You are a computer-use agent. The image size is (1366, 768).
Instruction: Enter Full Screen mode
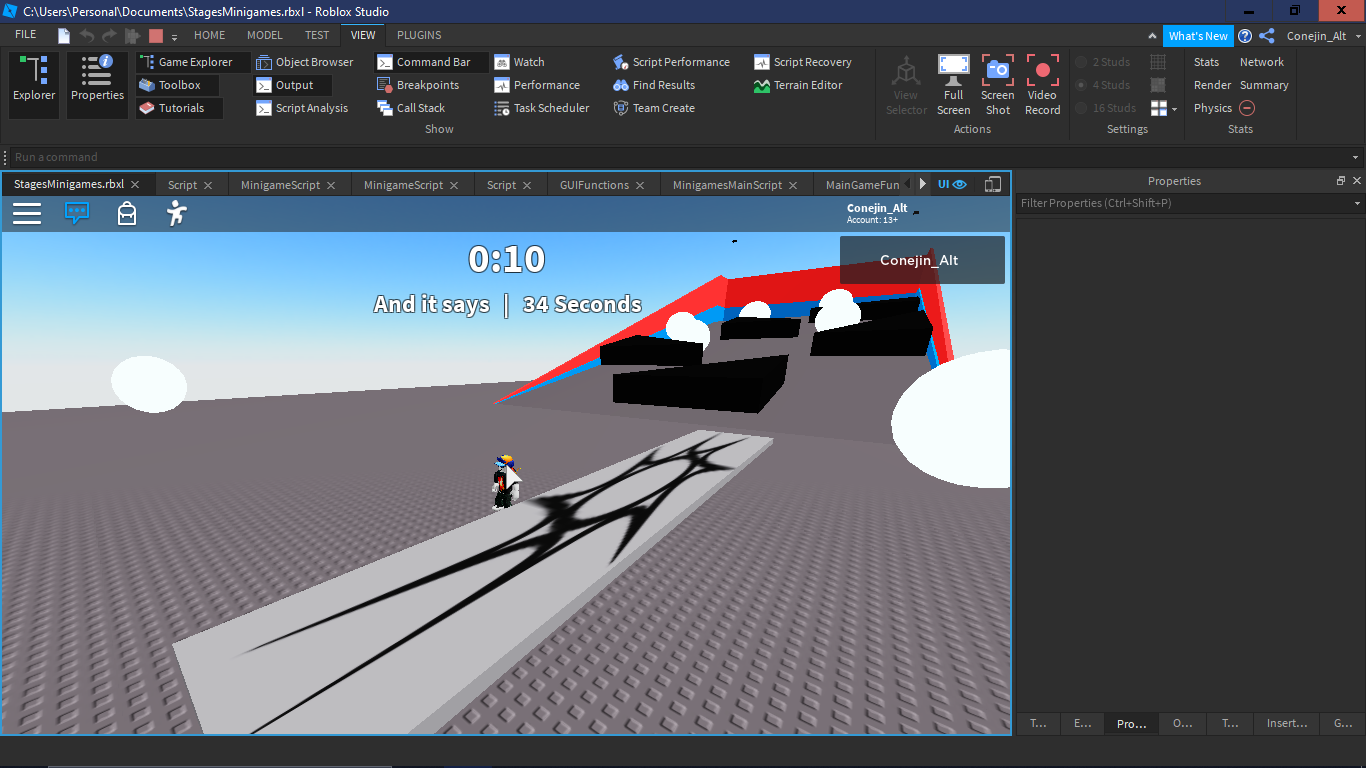pos(953,85)
